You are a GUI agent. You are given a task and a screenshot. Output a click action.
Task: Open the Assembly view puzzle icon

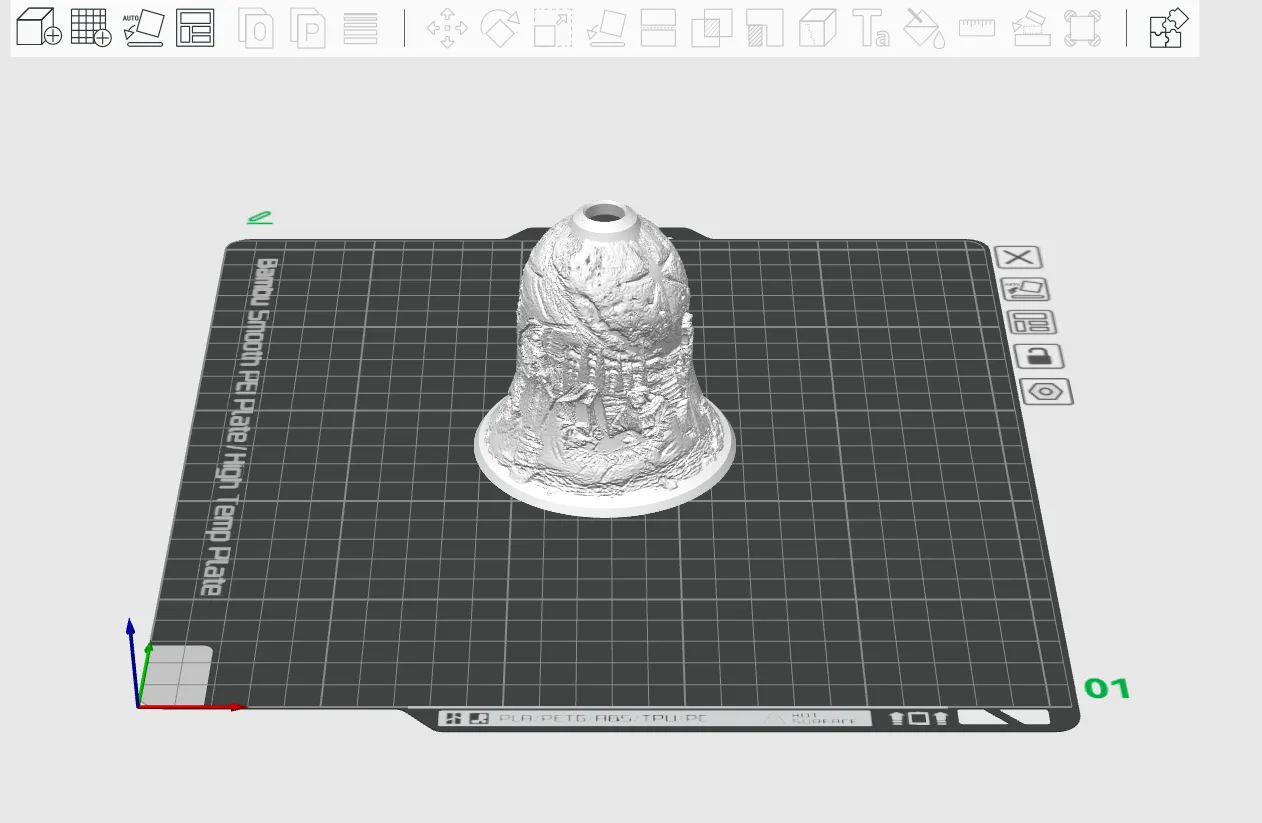click(x=1167, y=28)
